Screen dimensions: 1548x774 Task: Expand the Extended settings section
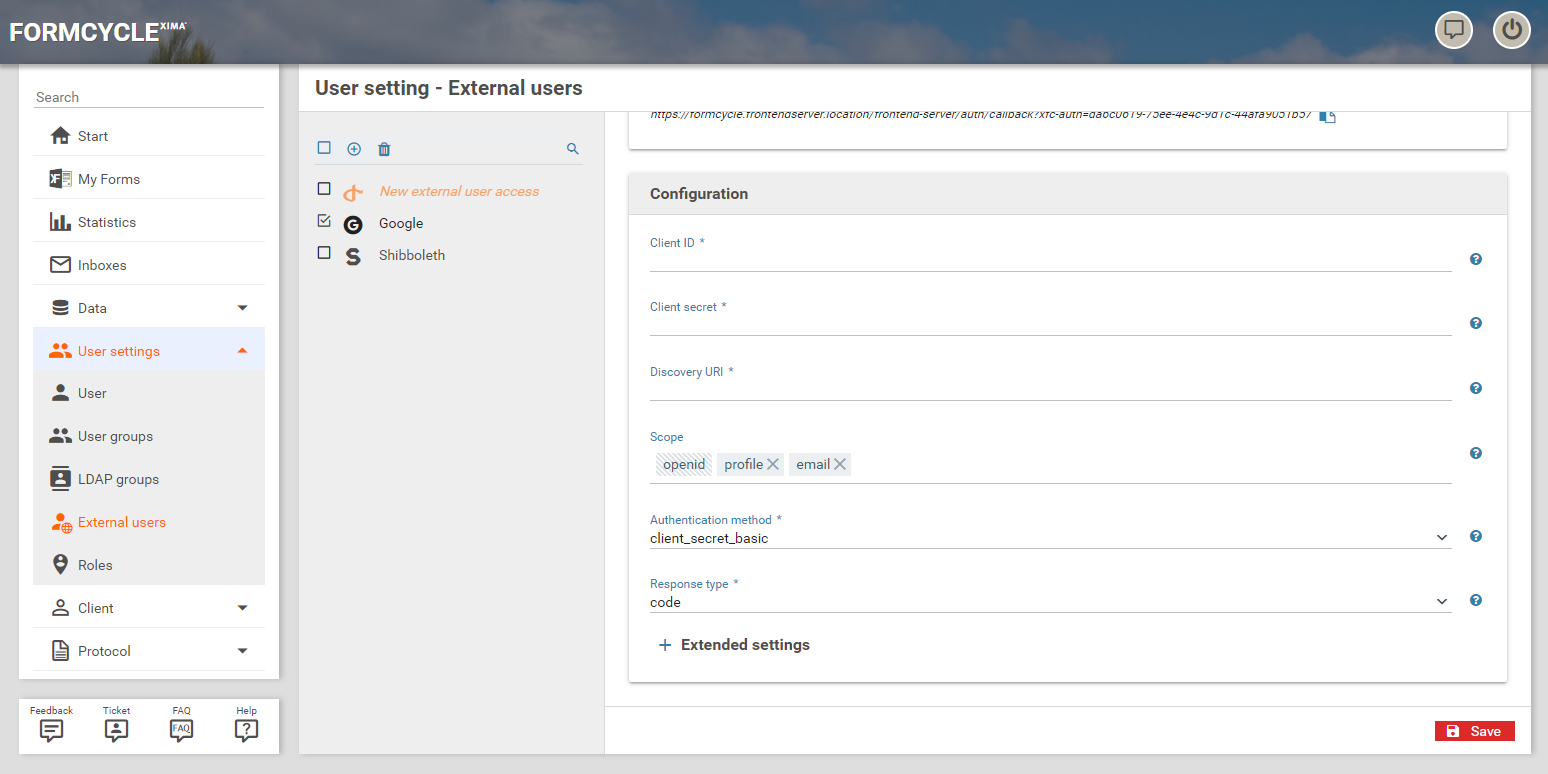pyautogui.click(x=734, y=645)
